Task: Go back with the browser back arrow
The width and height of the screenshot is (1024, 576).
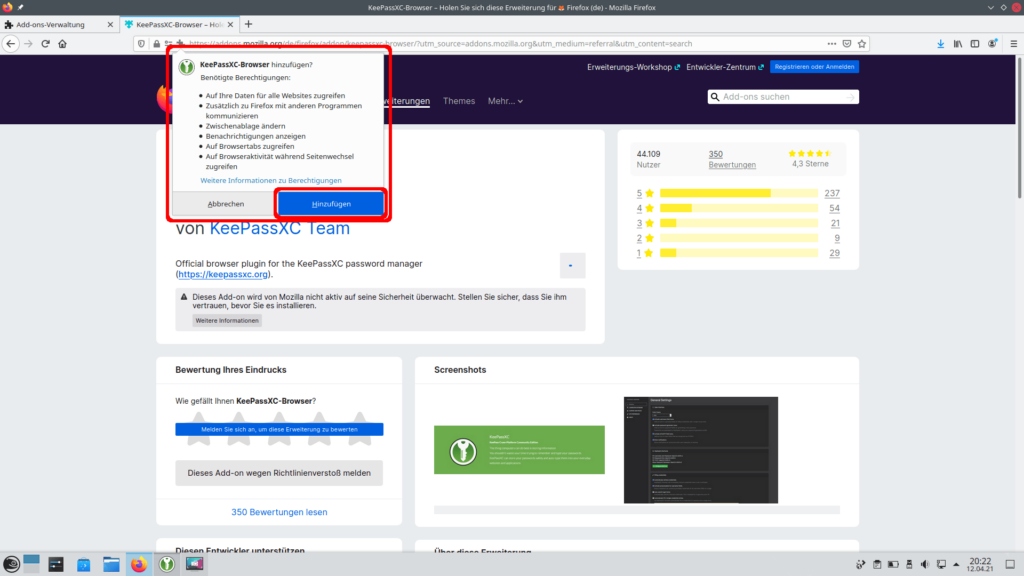Action: pos(11,44)
